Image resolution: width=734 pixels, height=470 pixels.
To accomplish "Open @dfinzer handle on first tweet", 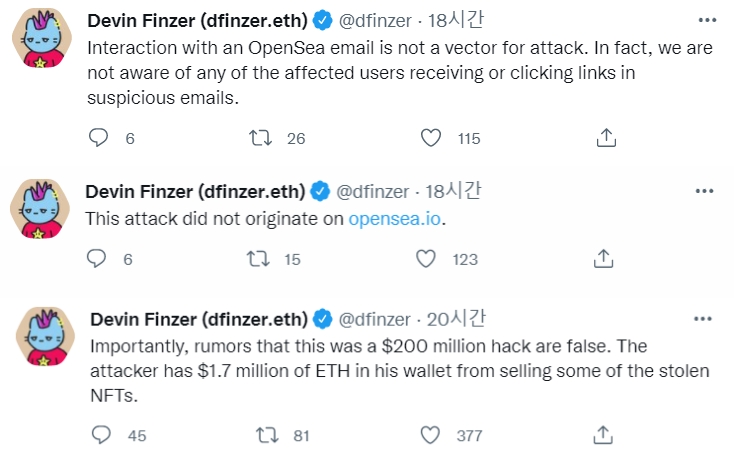I will coord(375,21).
